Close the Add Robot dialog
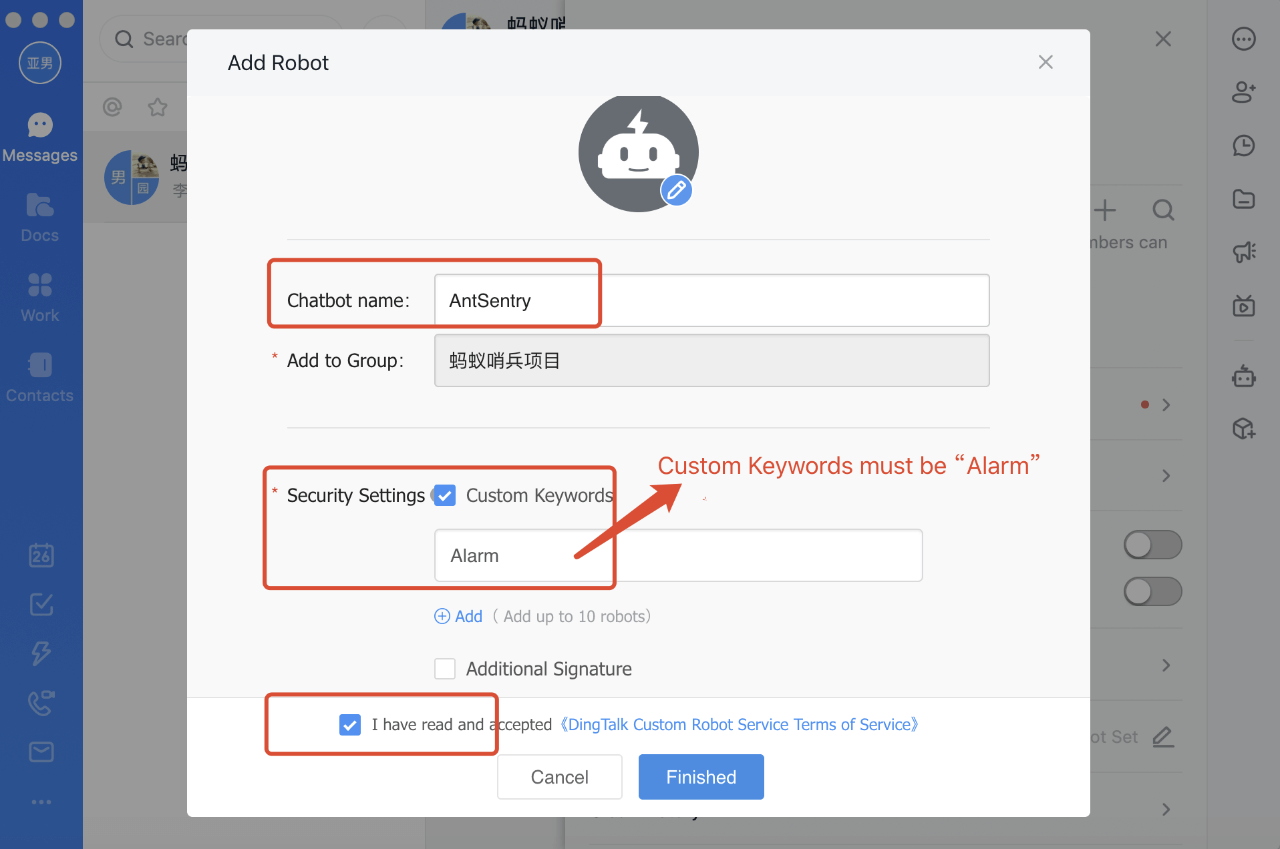Image resolution: width=1280 pixels, height=849 pixels. 1046,62
